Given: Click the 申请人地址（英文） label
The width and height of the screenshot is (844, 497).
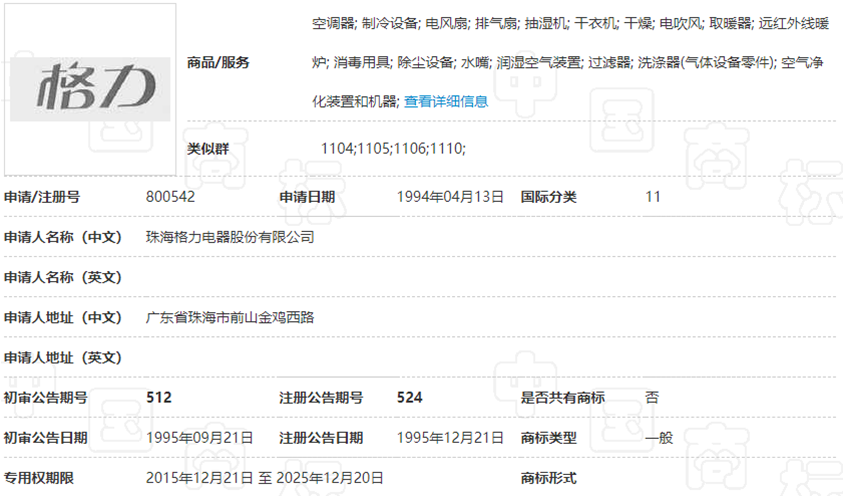Looking at the screenshot, I should [x=63, y=357].
